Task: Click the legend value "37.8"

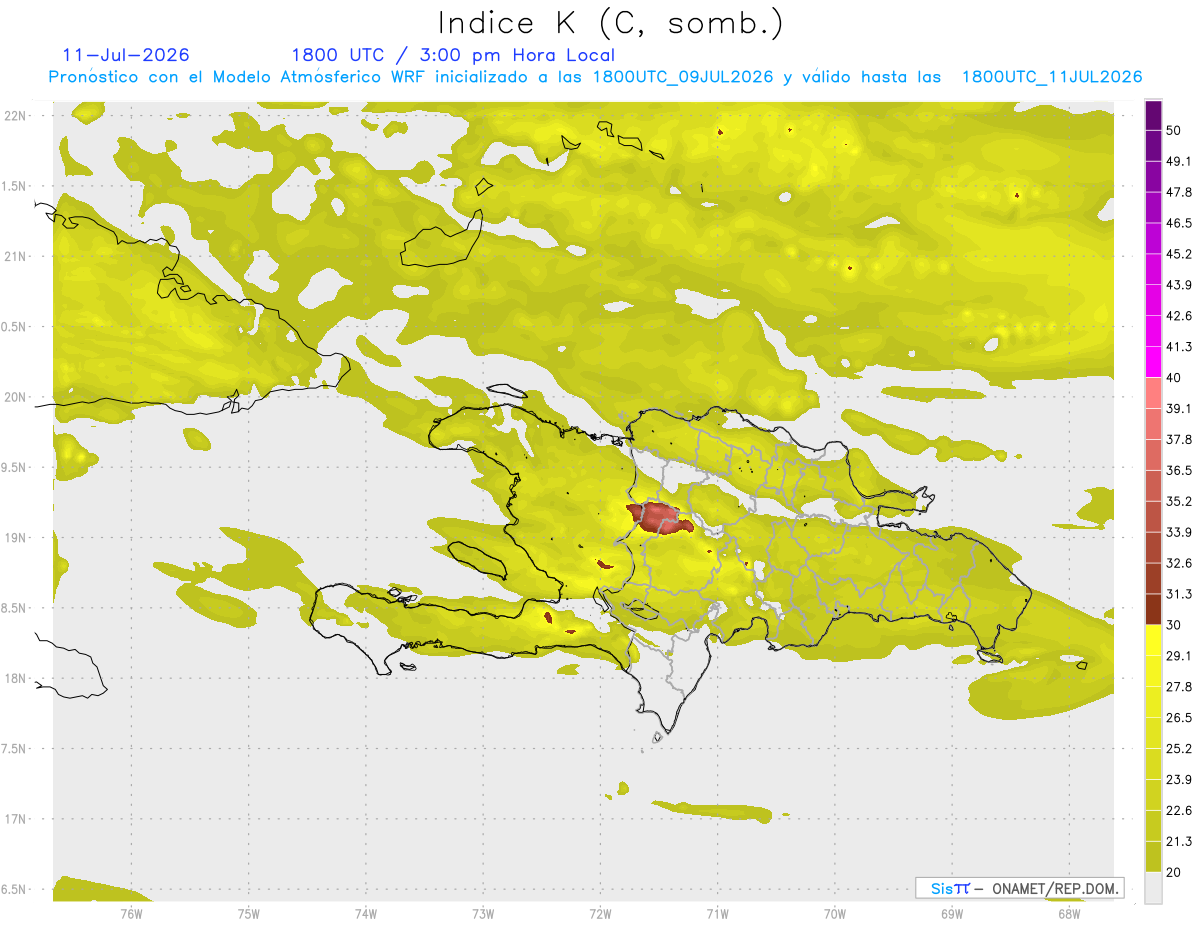Action: tap(1180, 439)
